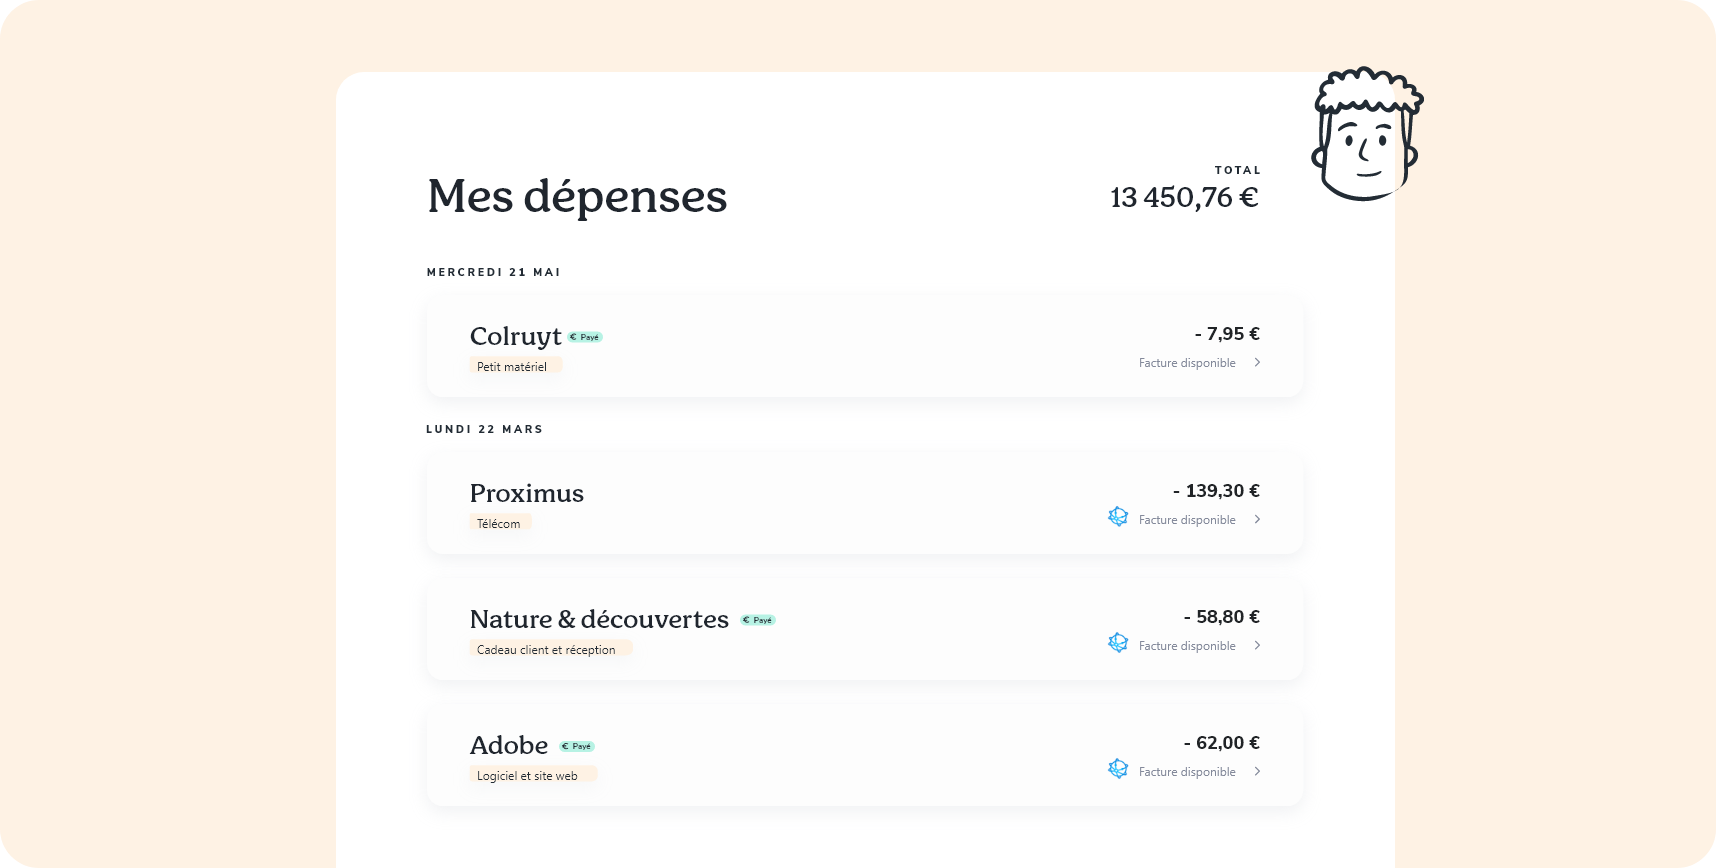Select the Télécom category tag
The image size is (1716, 868).
(499, 523)
